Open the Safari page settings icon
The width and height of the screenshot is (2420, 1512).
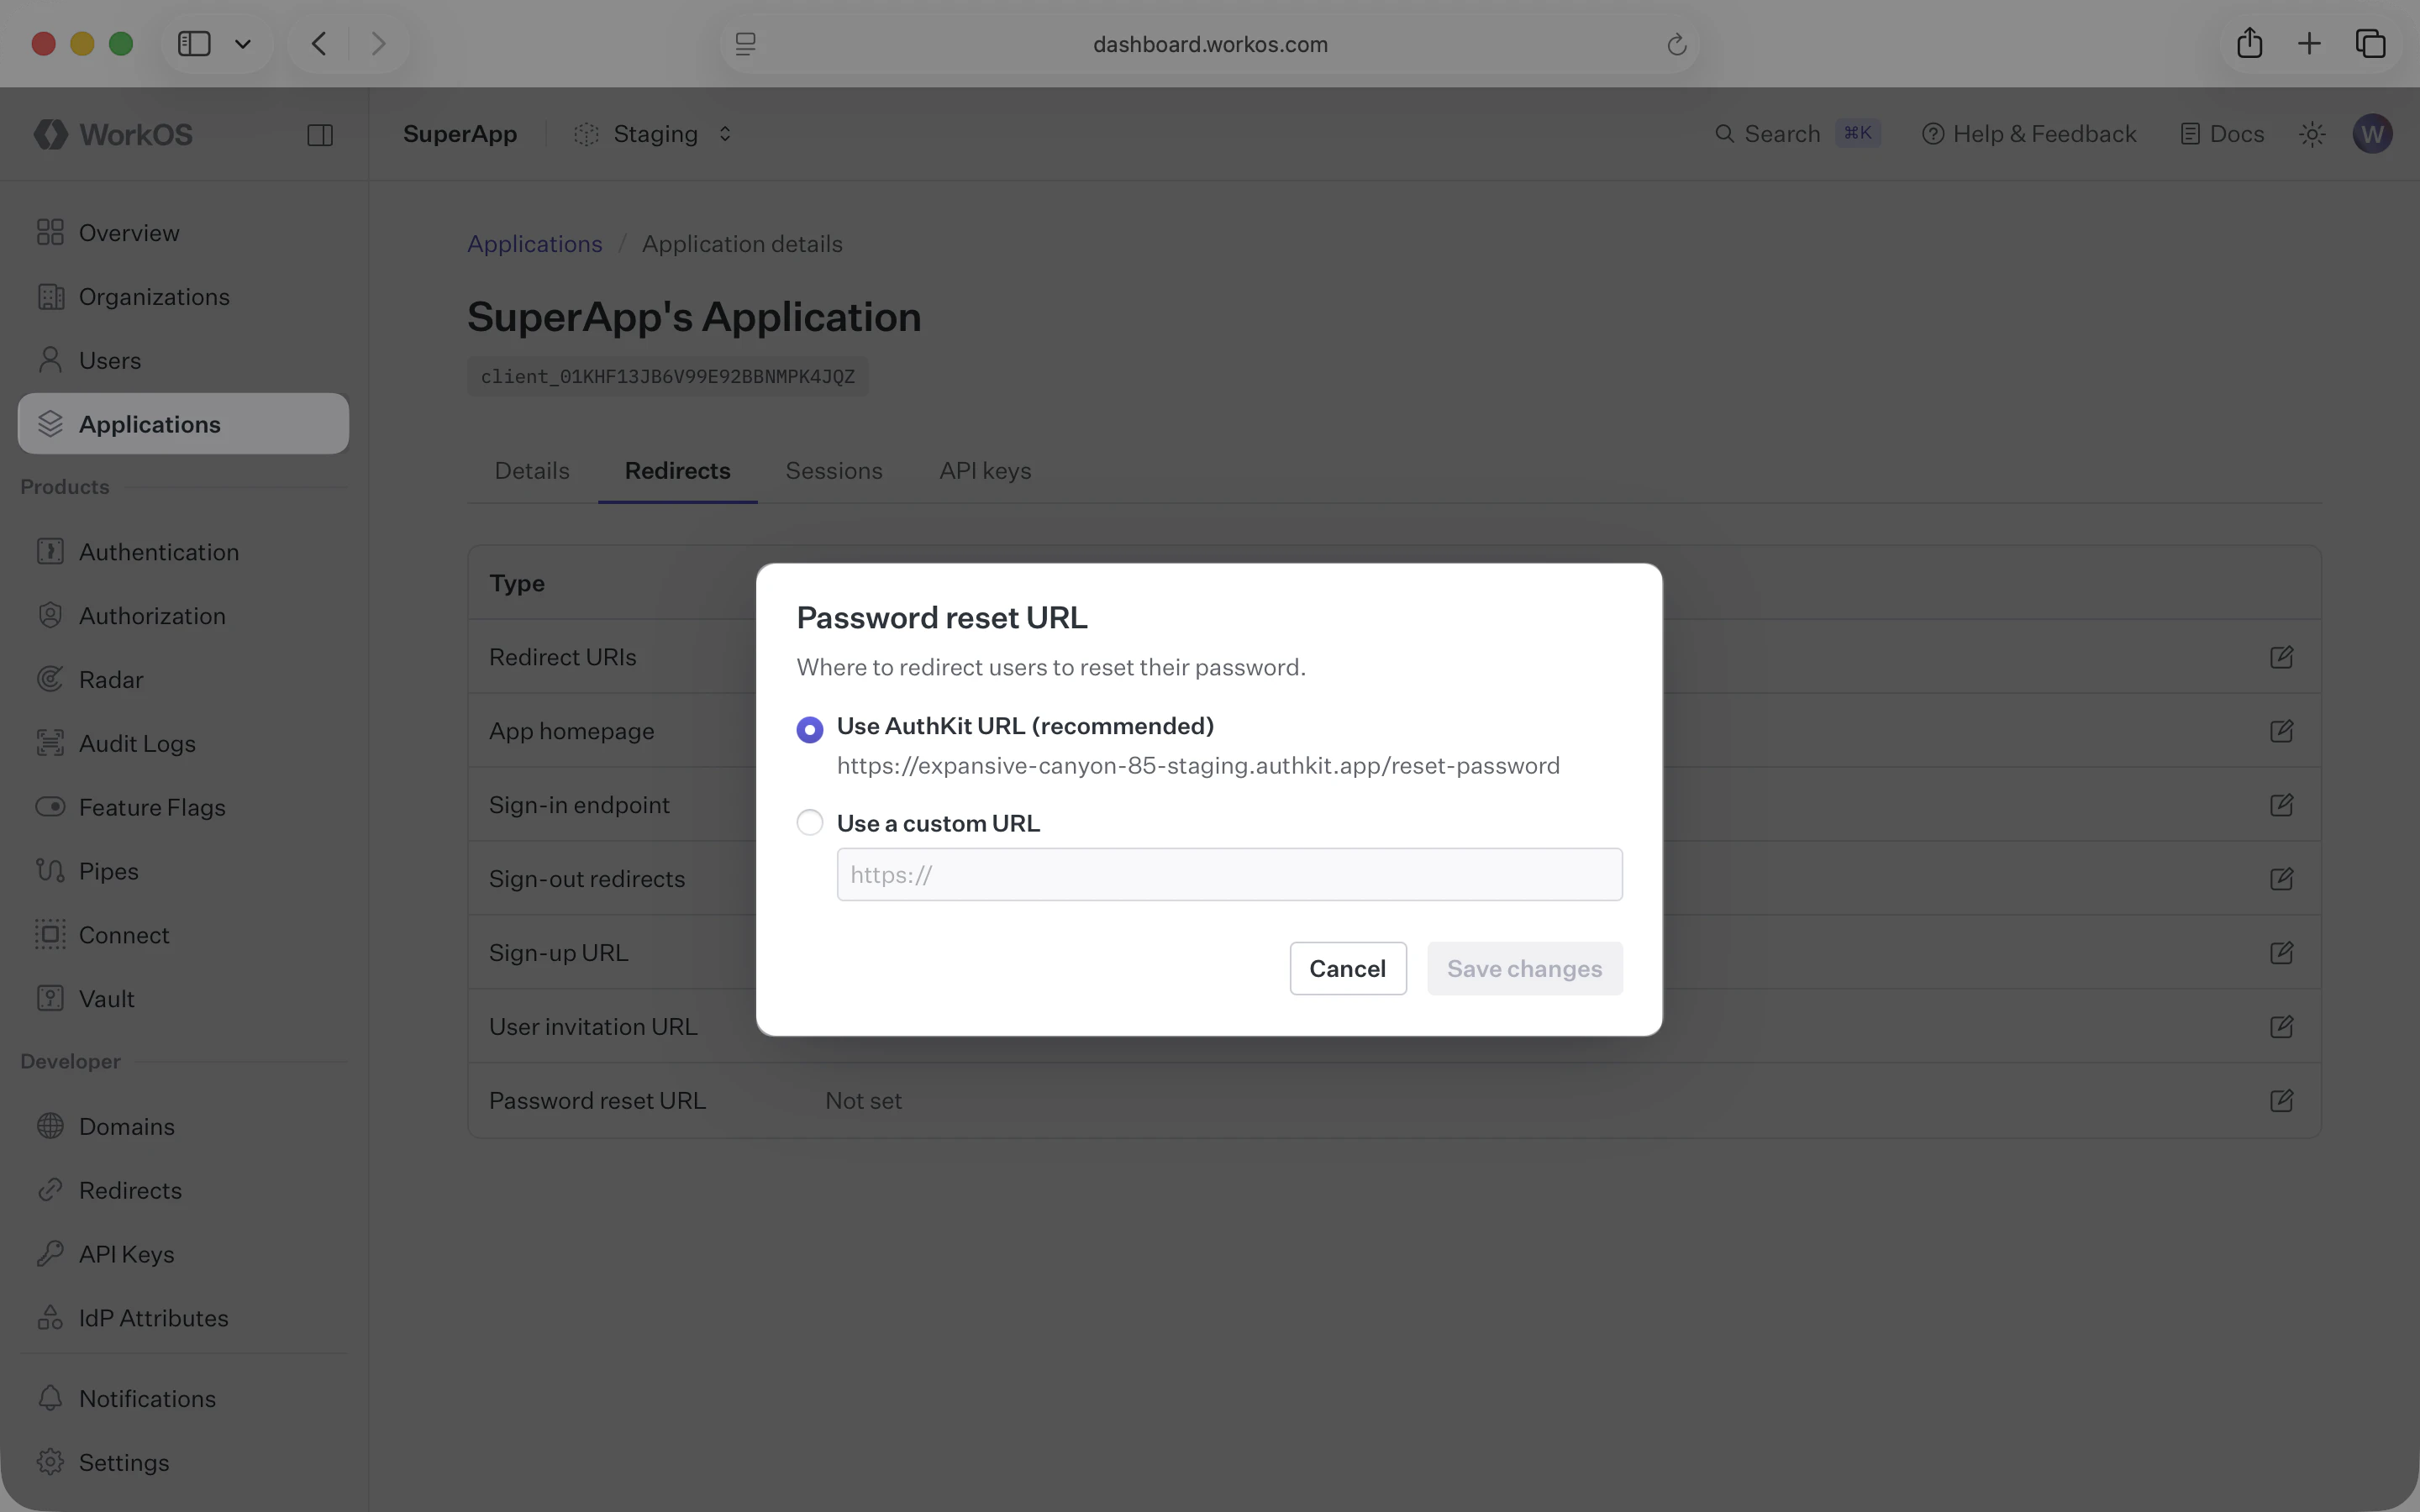point(745,44)
